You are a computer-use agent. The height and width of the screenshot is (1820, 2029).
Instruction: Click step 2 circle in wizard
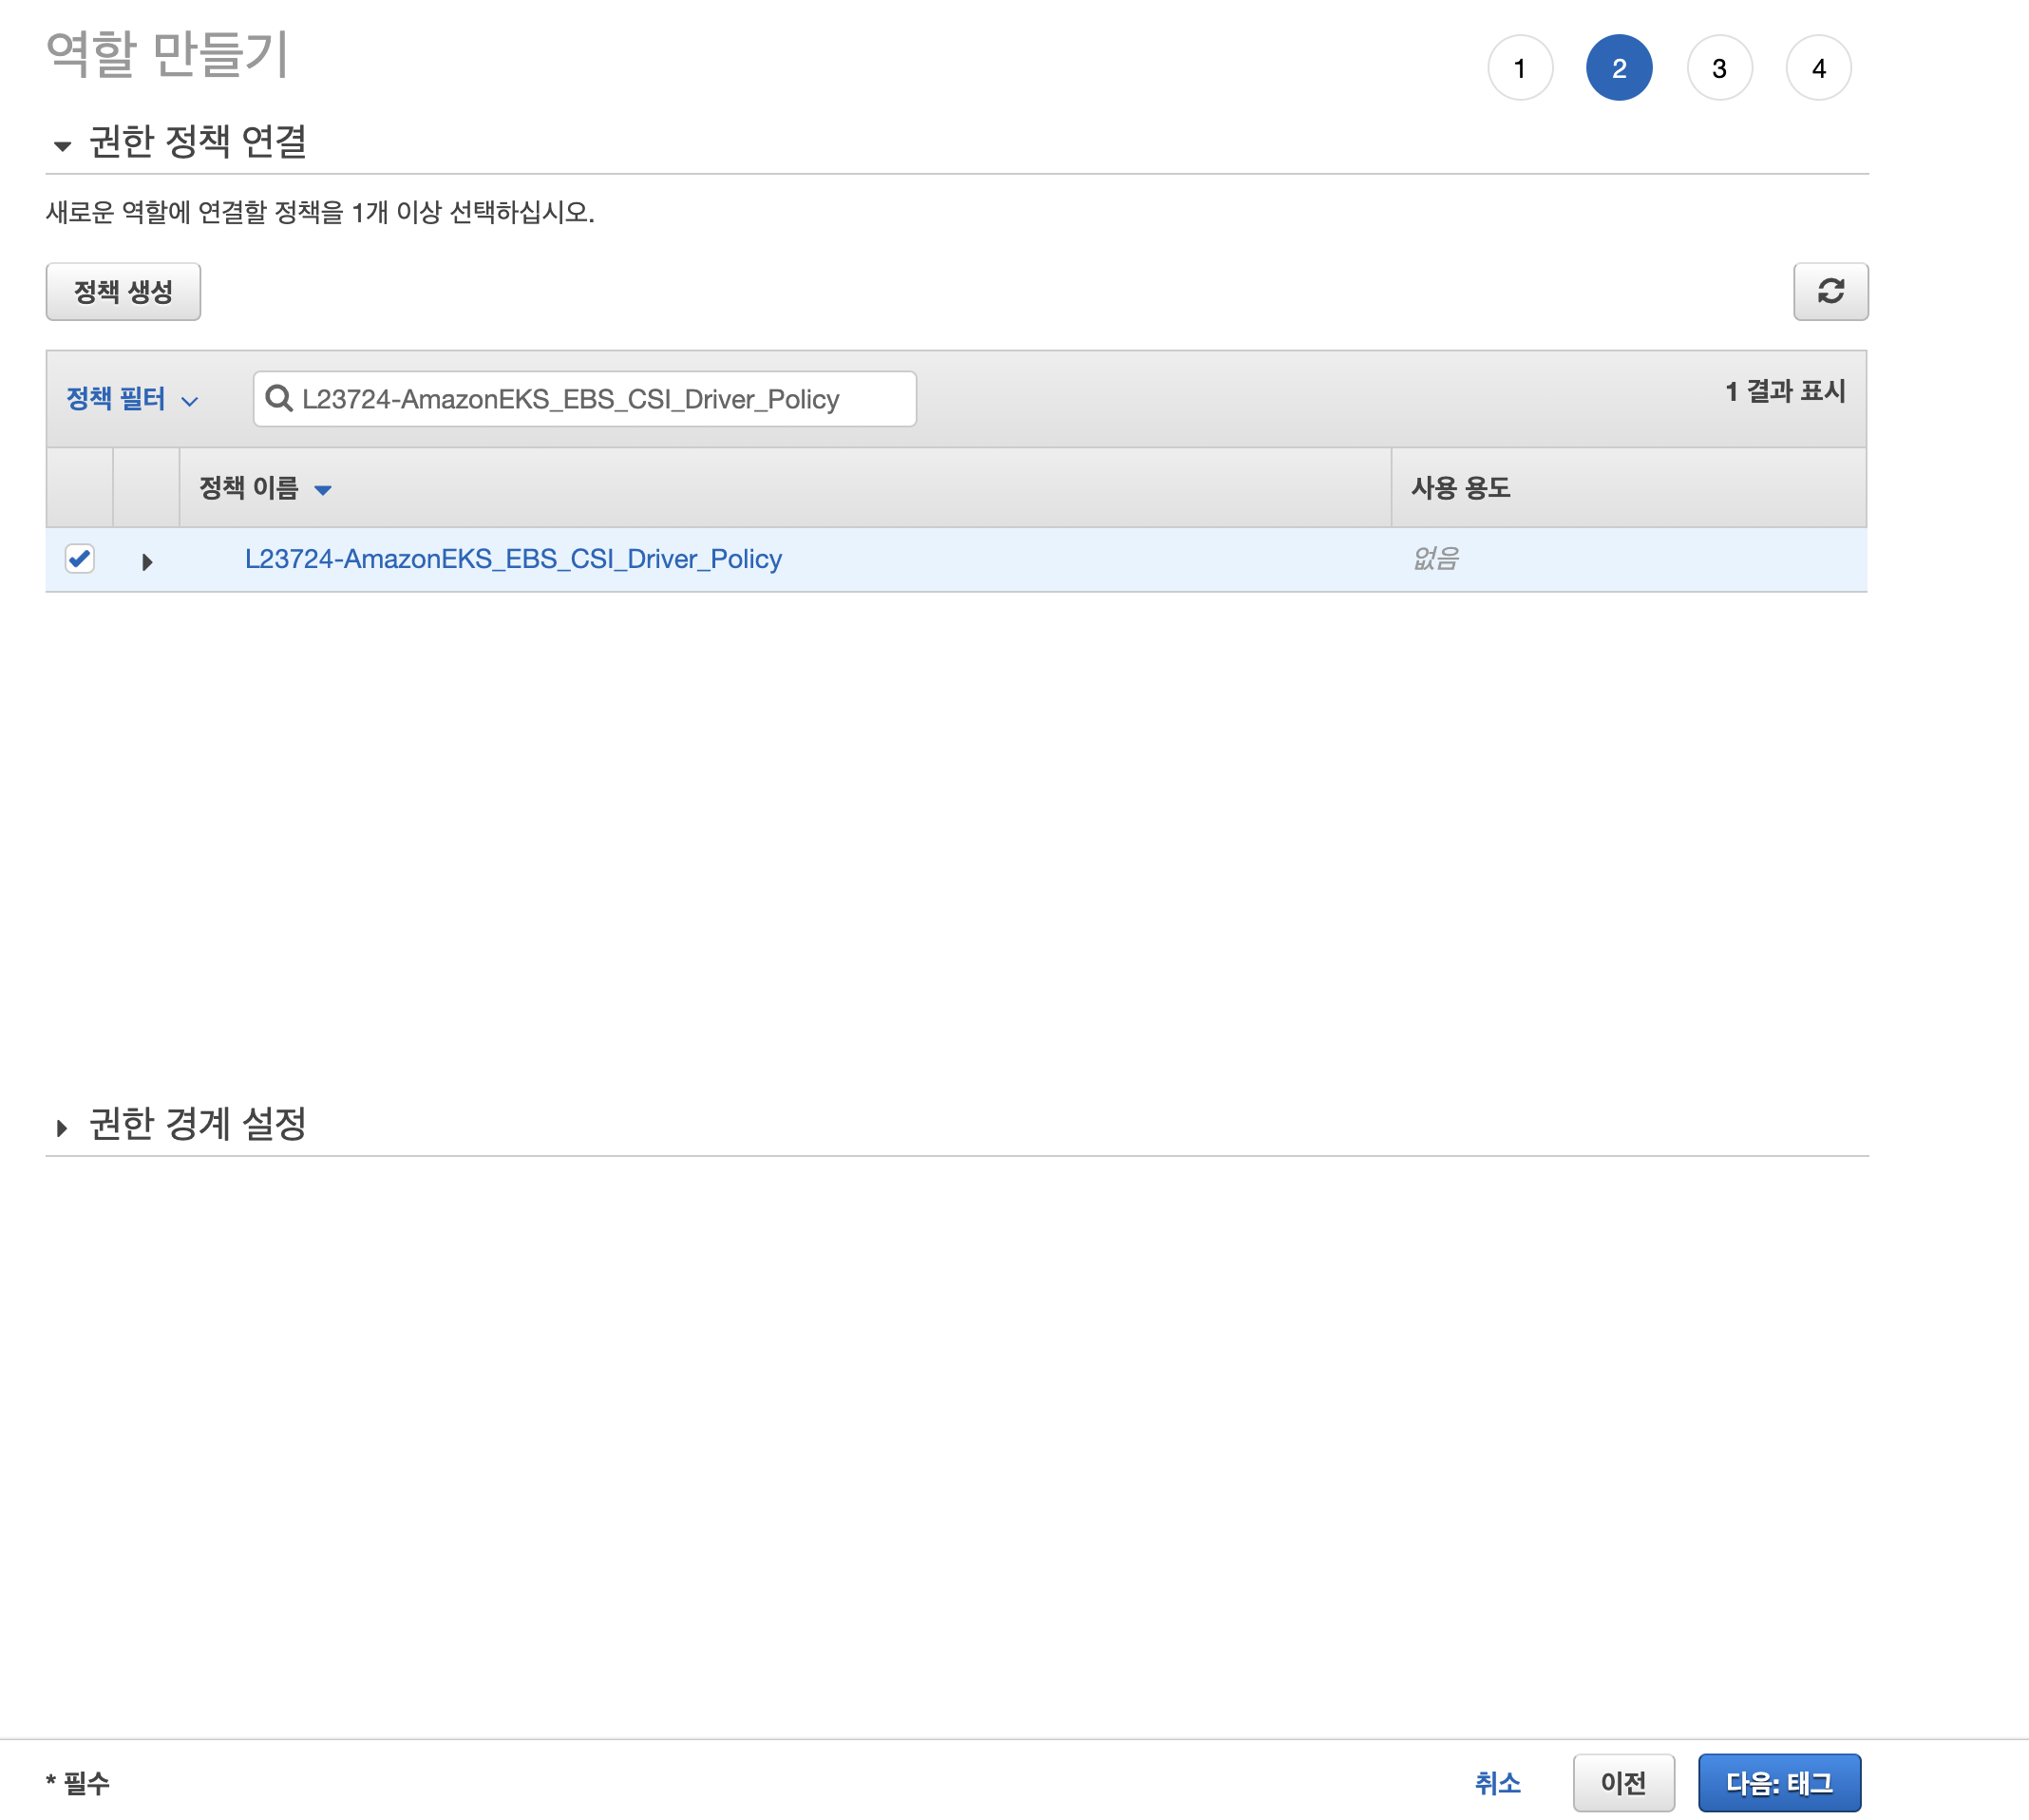click(x=1620, y=67)
